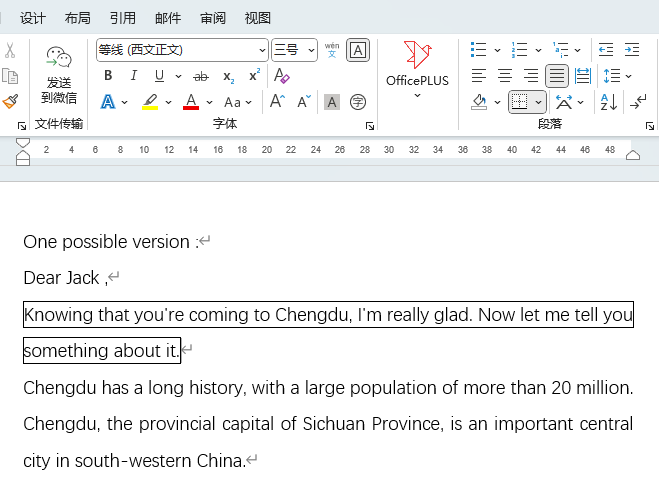Toggle bold formatting

108,76
